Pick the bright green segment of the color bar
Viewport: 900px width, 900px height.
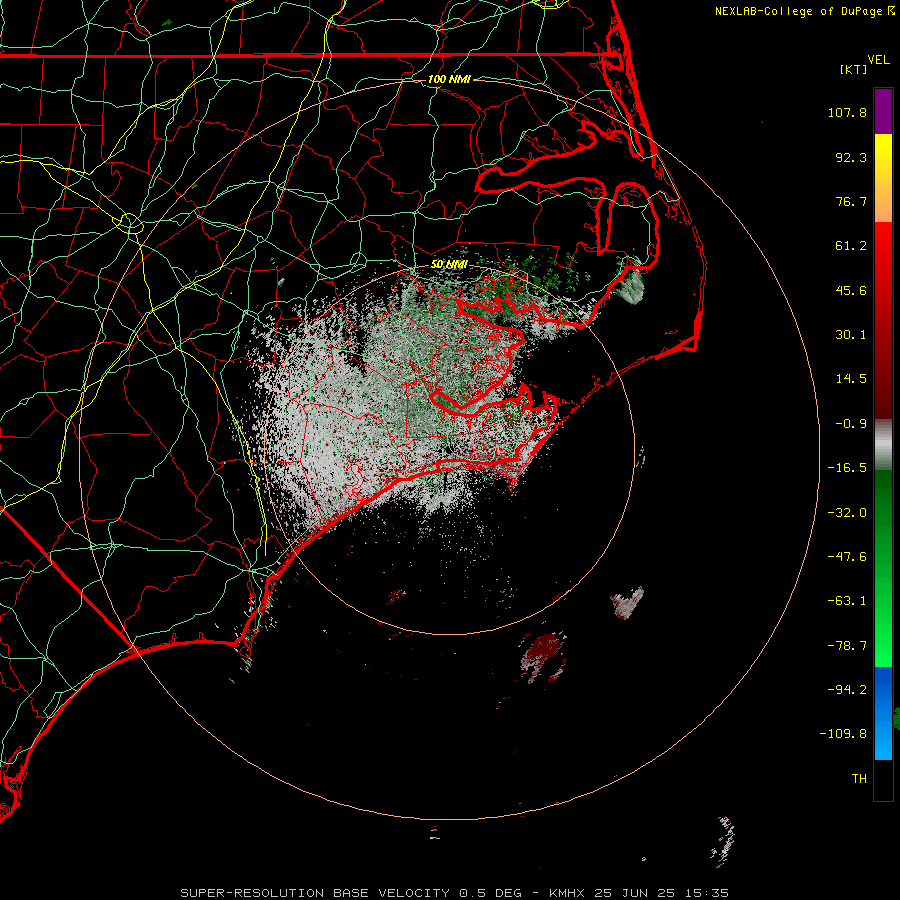(883, 568)
